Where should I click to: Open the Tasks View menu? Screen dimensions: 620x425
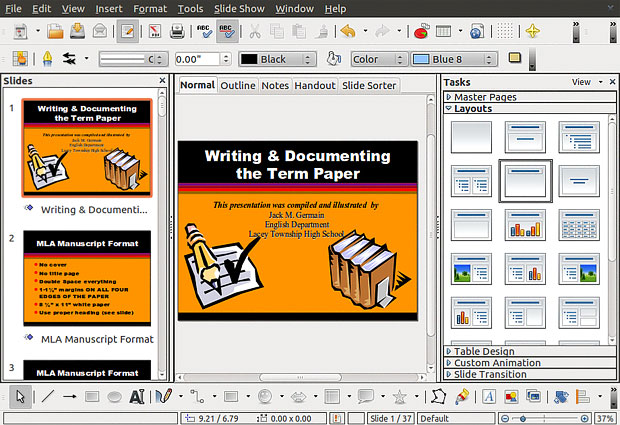click(587, 82)
